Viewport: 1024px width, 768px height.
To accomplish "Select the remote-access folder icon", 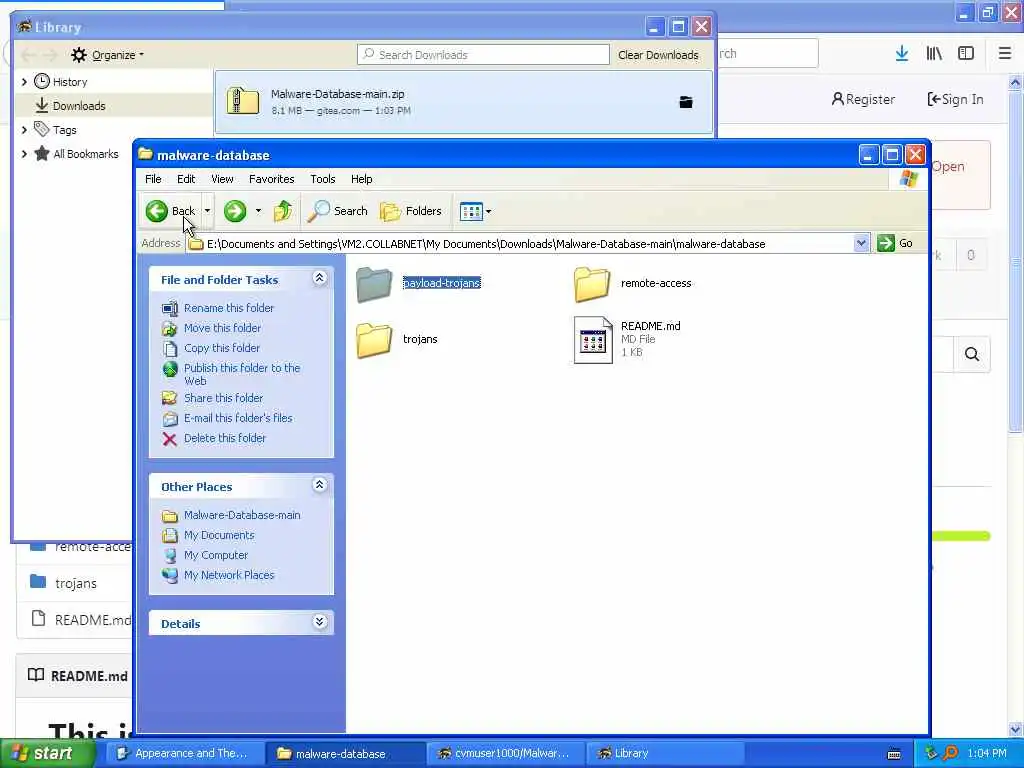I will (592, 283).
